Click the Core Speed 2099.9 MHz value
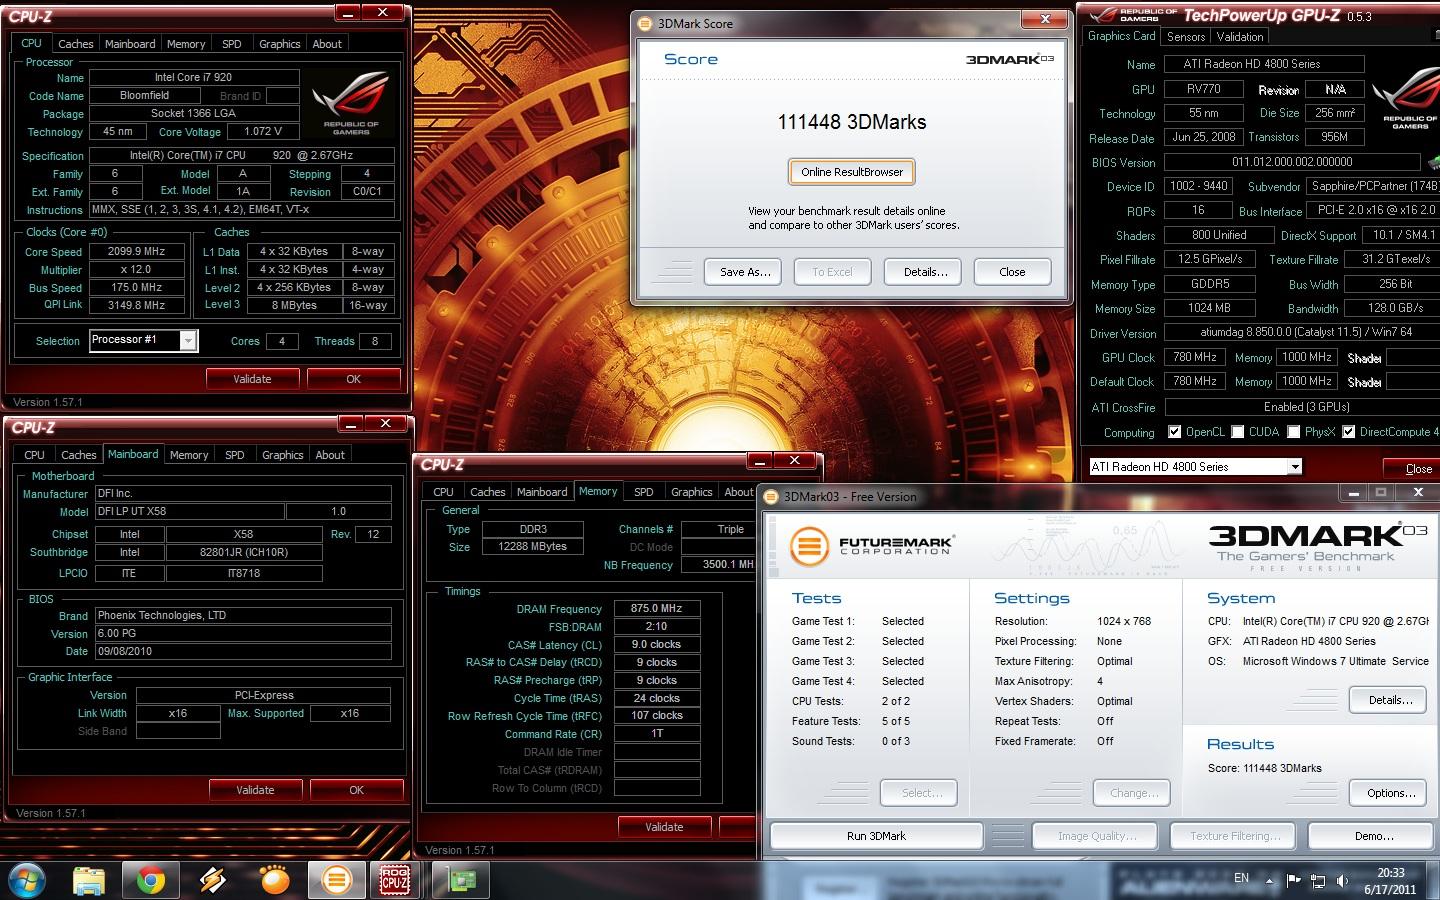 point(136,252)
